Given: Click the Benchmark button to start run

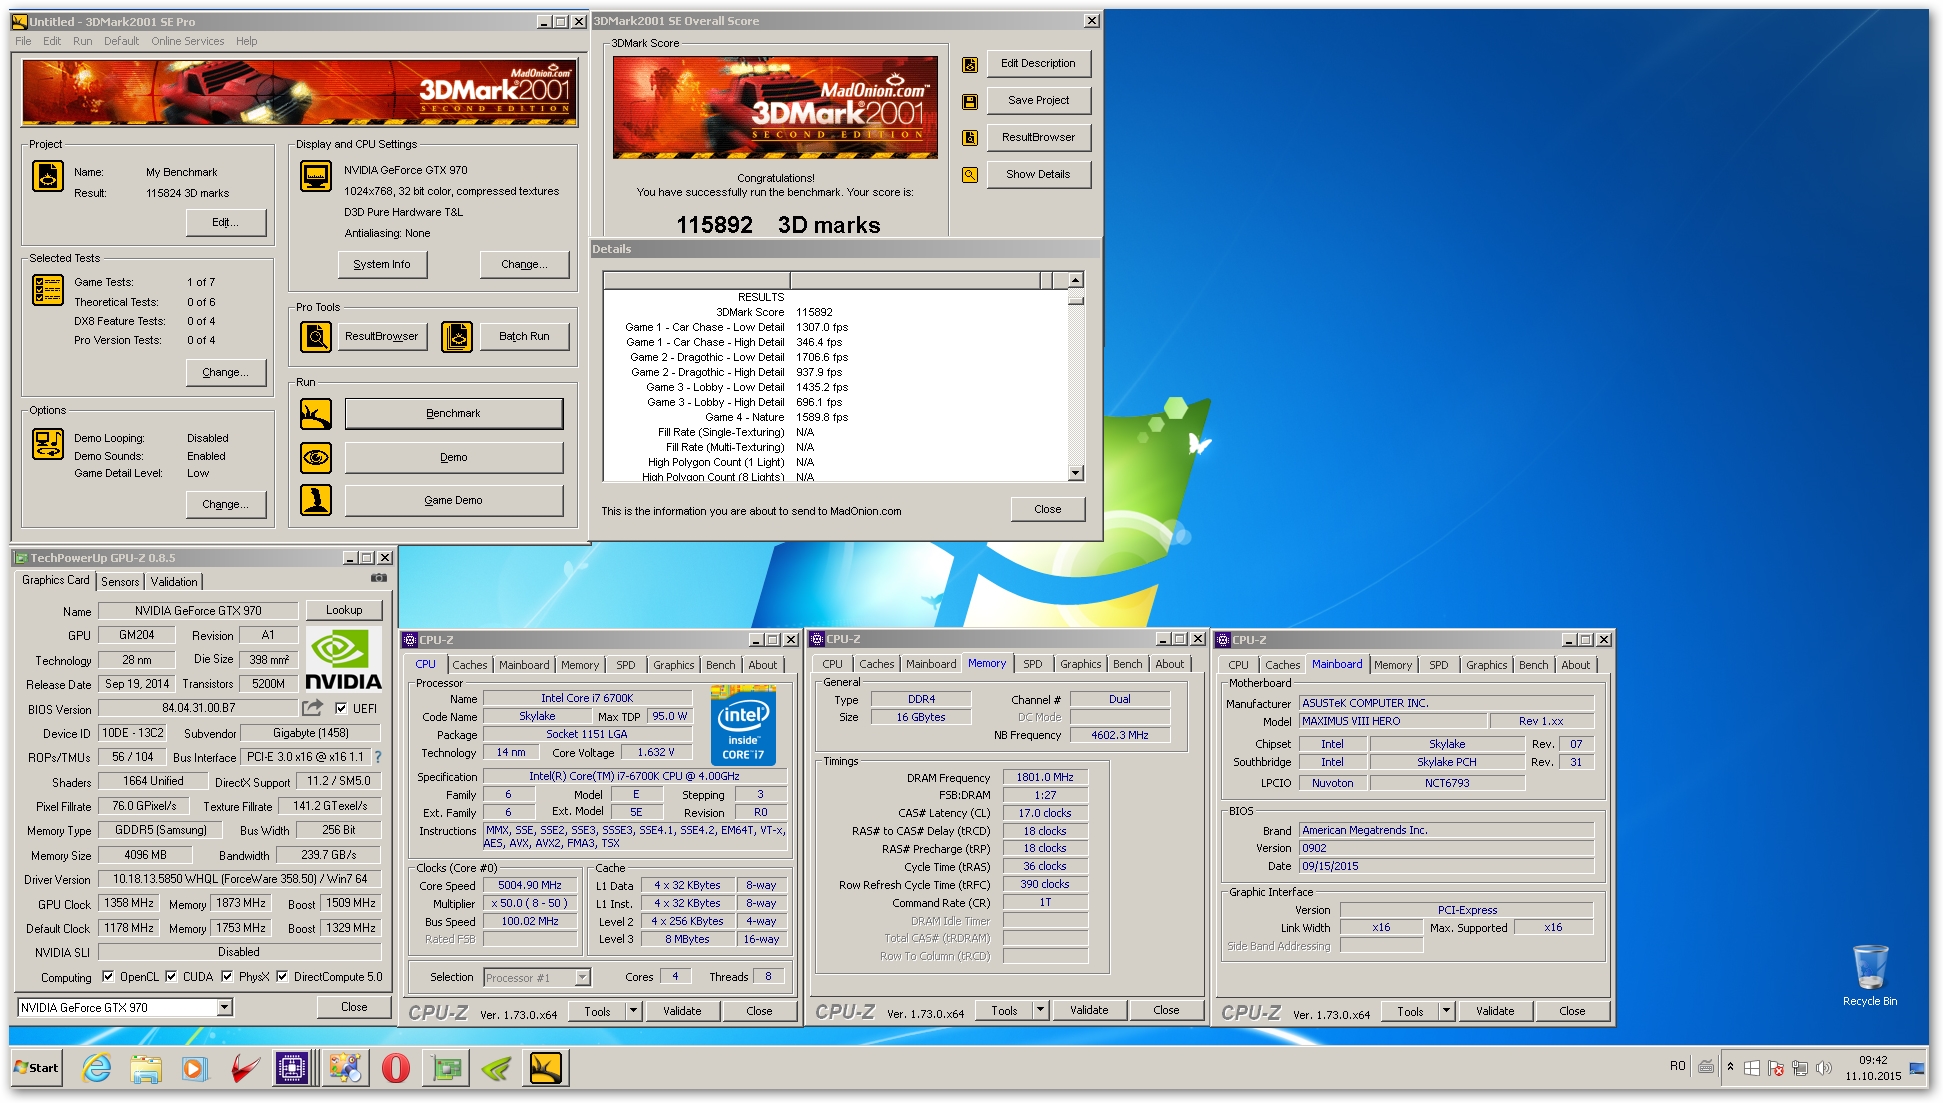Looking at the screenshot, I should pos(454,414).
